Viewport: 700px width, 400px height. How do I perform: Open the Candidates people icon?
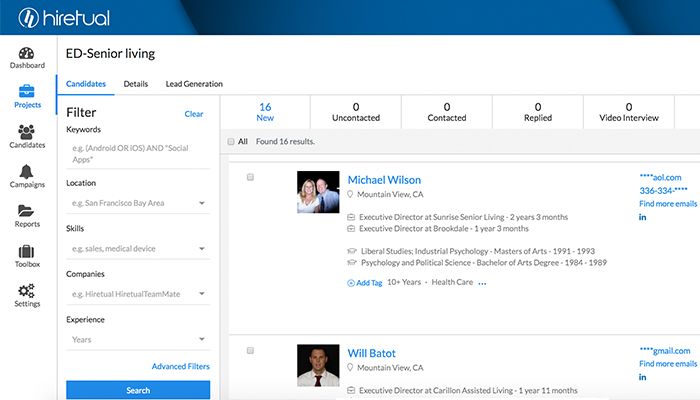27,132
